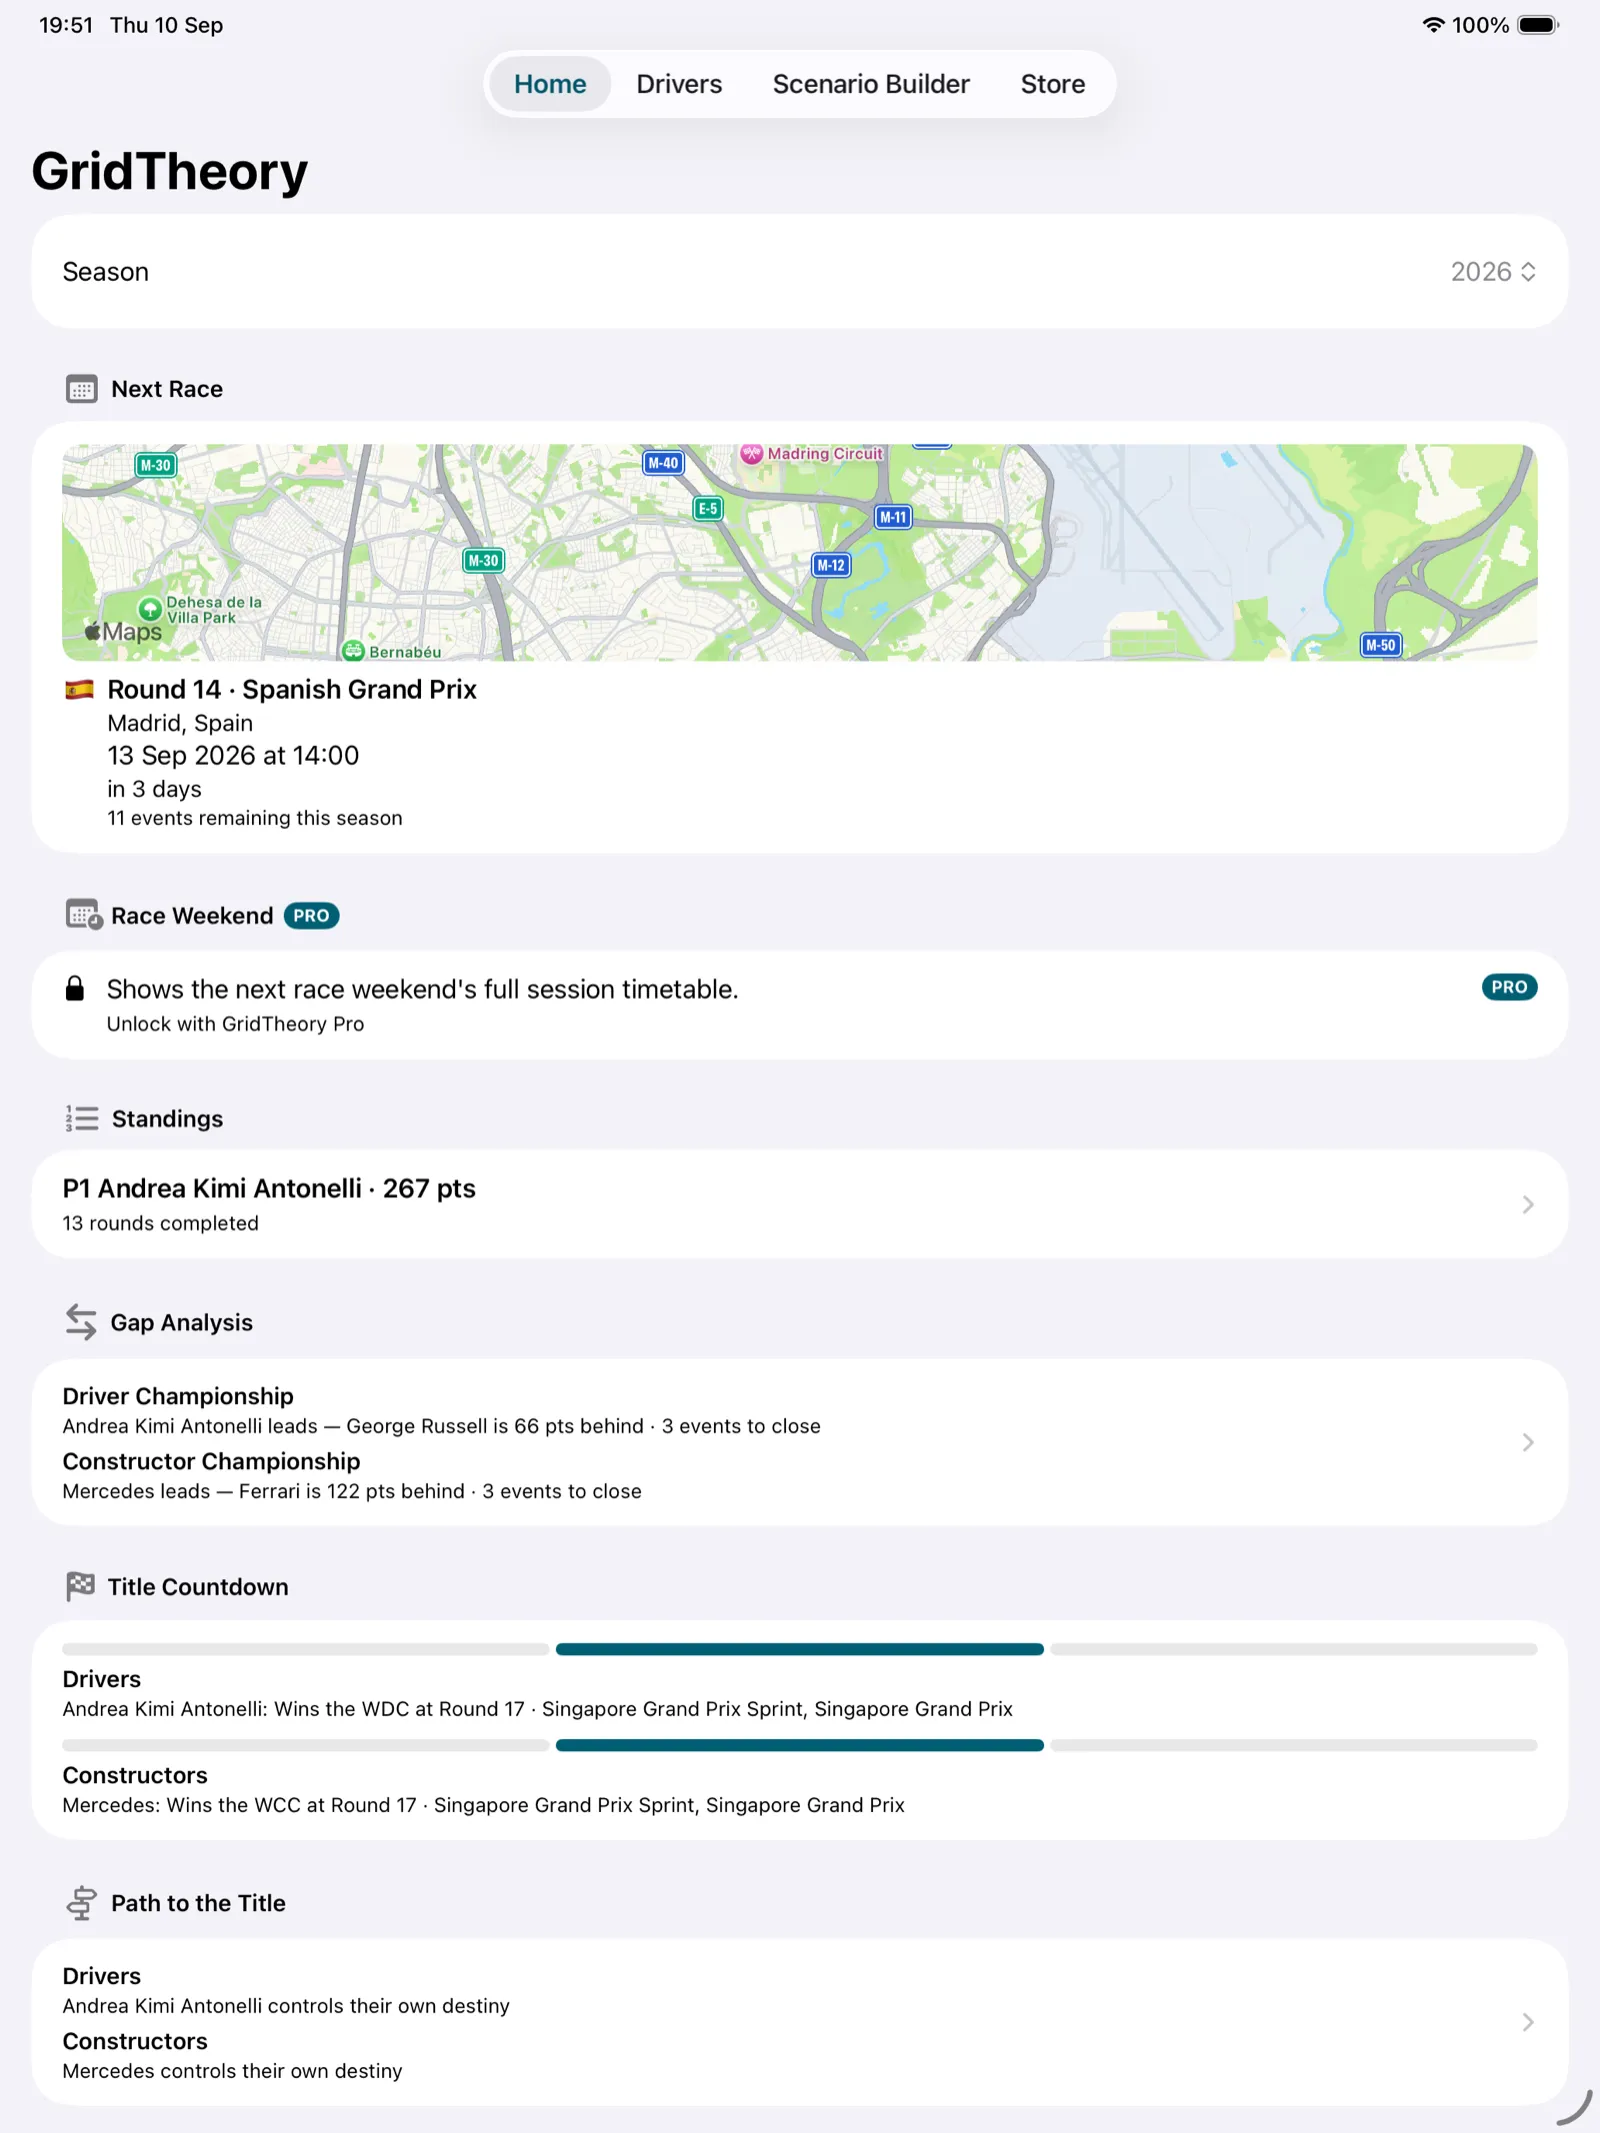Viewport: 1600px width, 2133px height.
Task: Click the Path to the Title signpost icon
Action: point(81,1903)
